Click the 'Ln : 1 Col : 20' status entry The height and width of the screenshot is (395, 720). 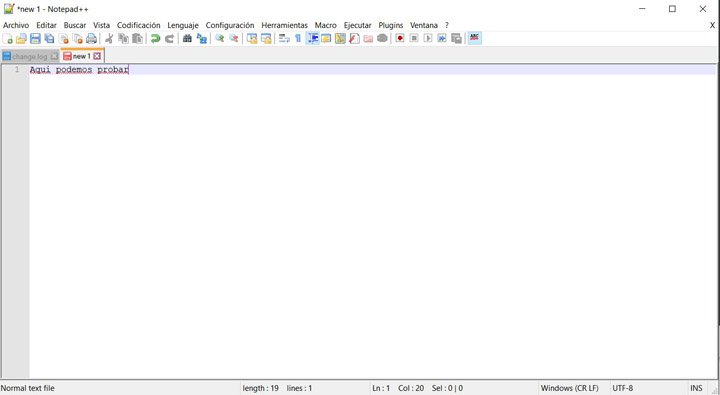coord(398,388)
